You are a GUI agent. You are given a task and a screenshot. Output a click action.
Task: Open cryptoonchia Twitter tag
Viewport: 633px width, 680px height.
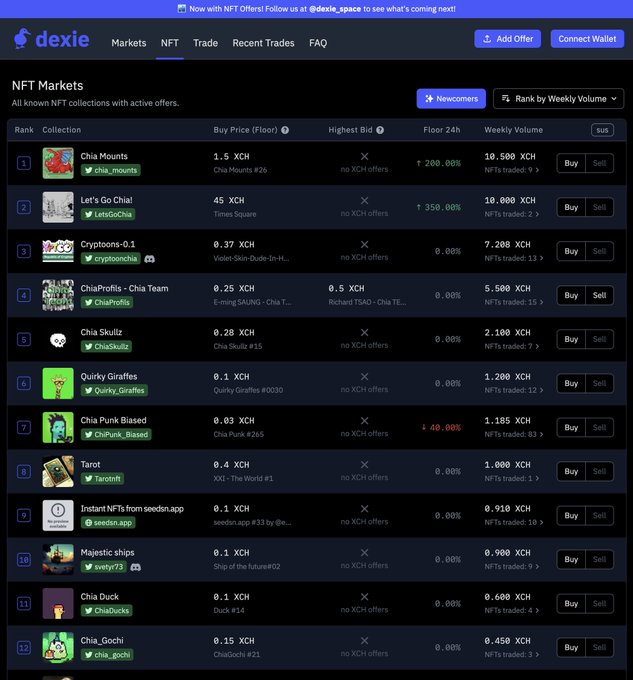[111, 258]
